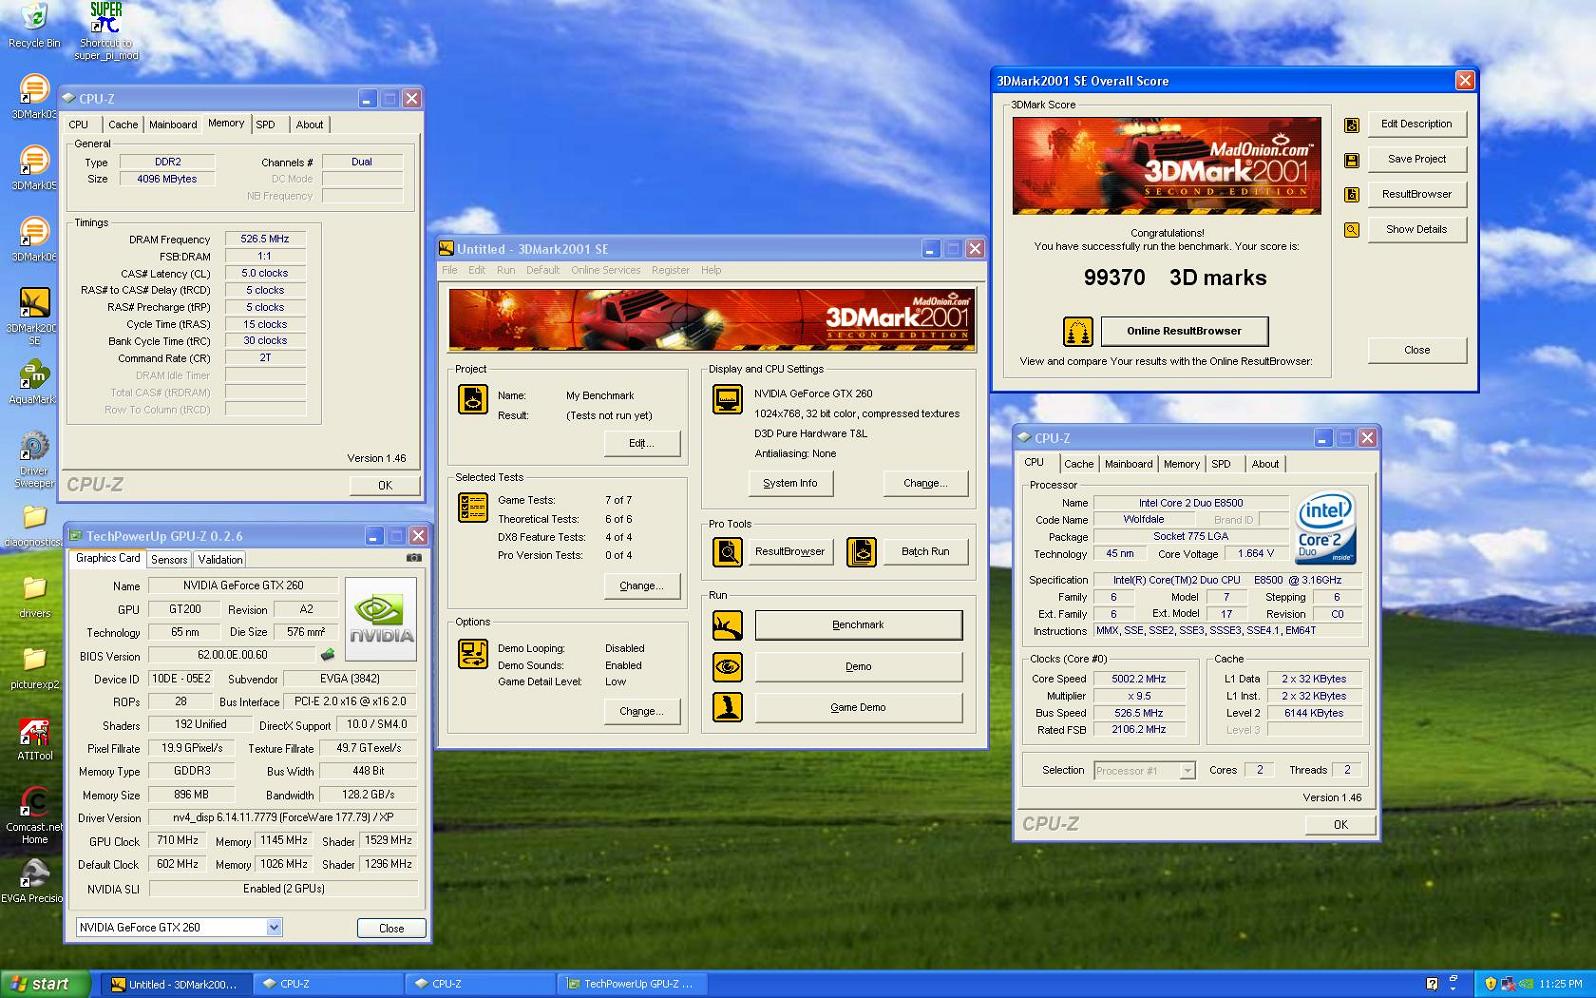Image resolution: width=1596 pixels, height=998 pixels.
Task: Open Processor #1 selection dropdown in CPU-Z
Action: point(1187,771)
